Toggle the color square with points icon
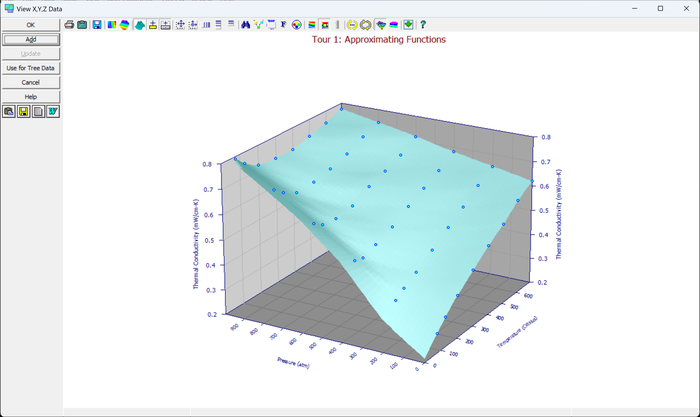700x417 pixels. click(x=325, y=25)
